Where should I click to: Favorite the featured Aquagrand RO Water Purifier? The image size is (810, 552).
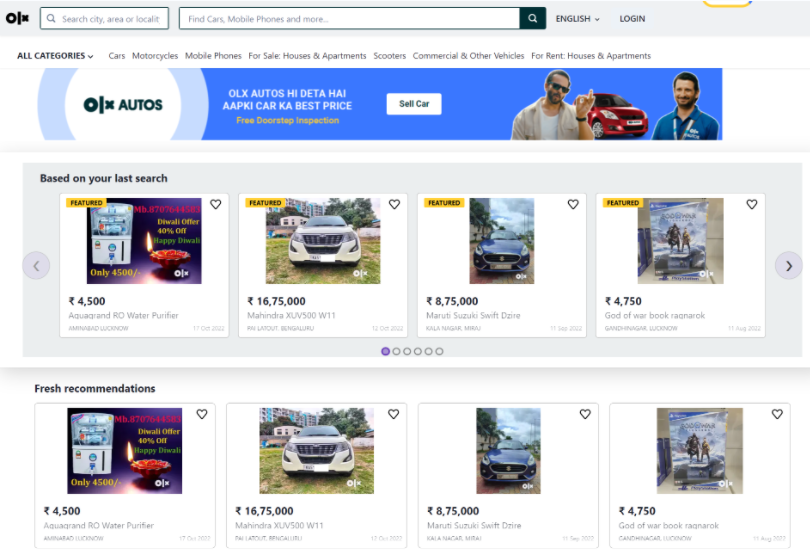(215, 204)
